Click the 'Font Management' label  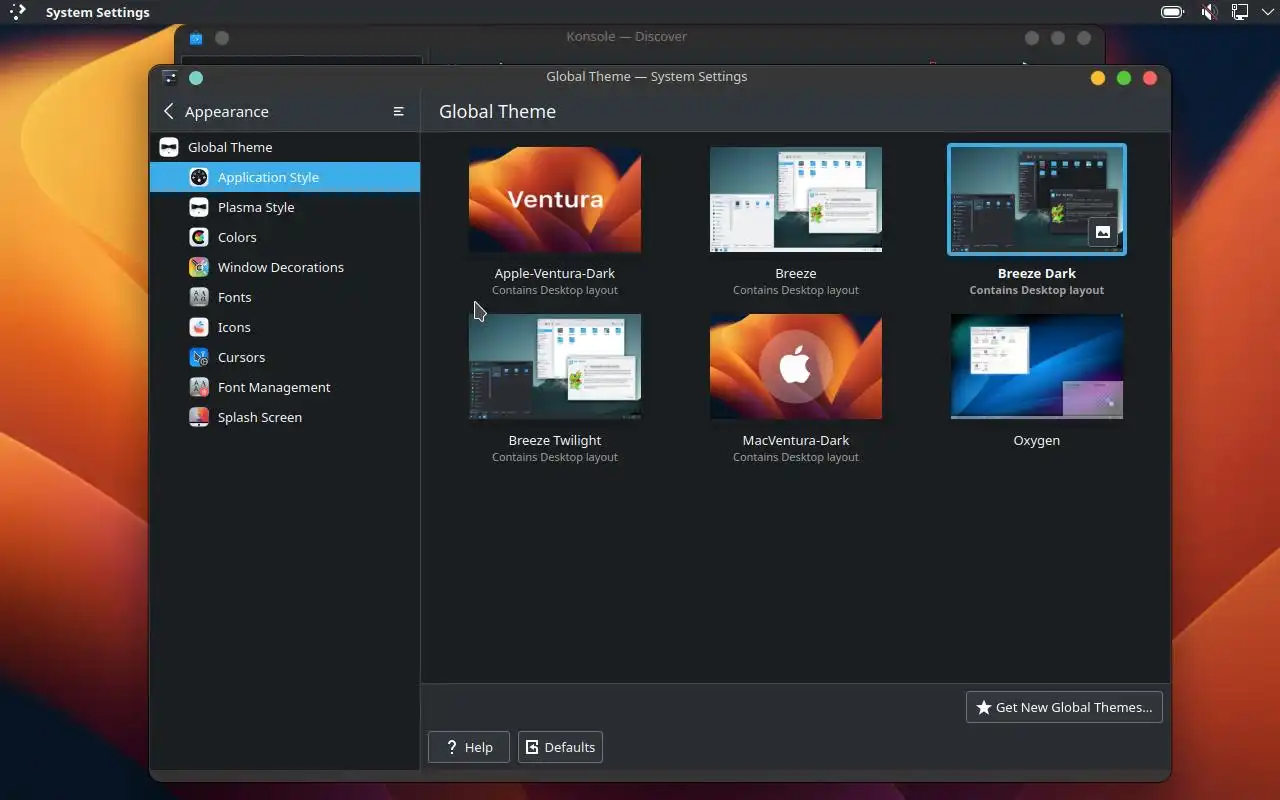coord(274,387)
